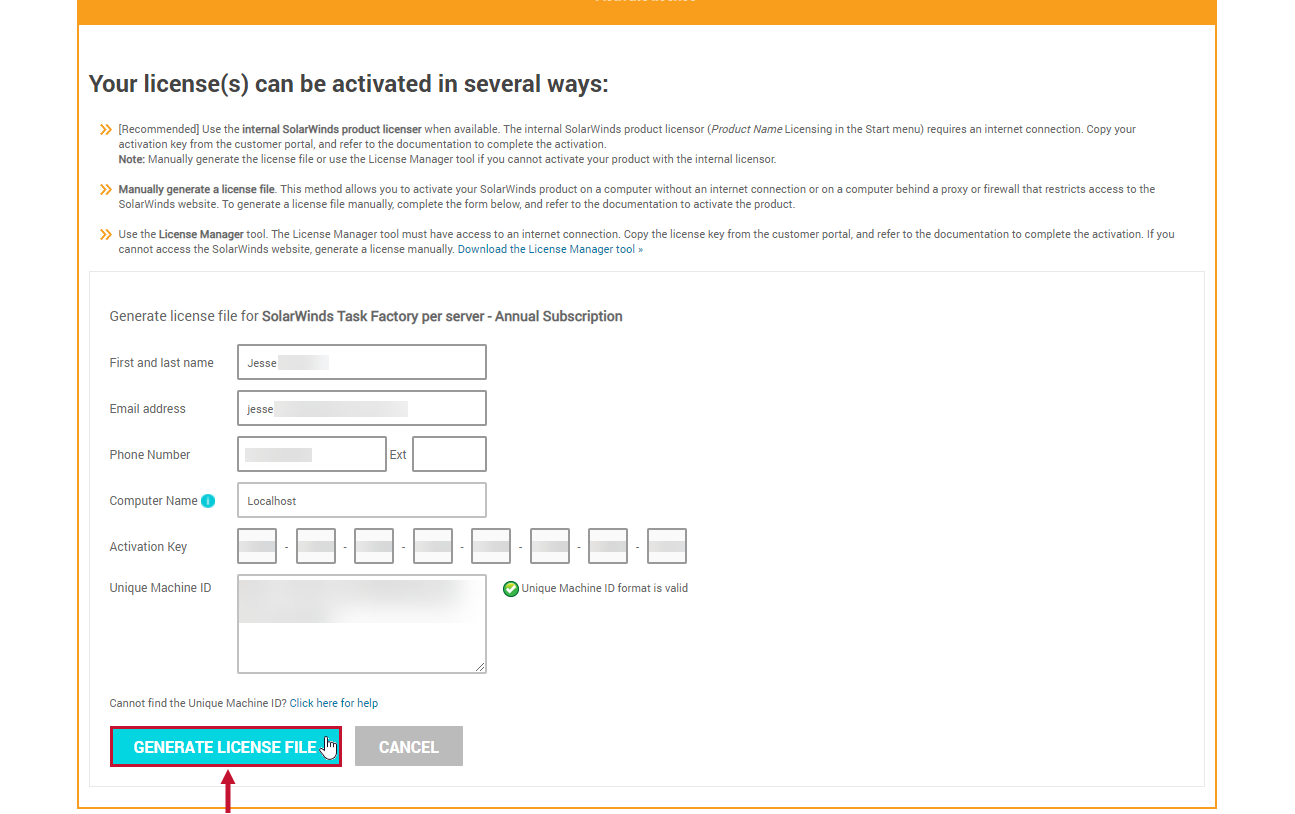Click the orange chevron beside License Manager method
Viewport: 1295px width, 814px height.
(x=105, y=234)
